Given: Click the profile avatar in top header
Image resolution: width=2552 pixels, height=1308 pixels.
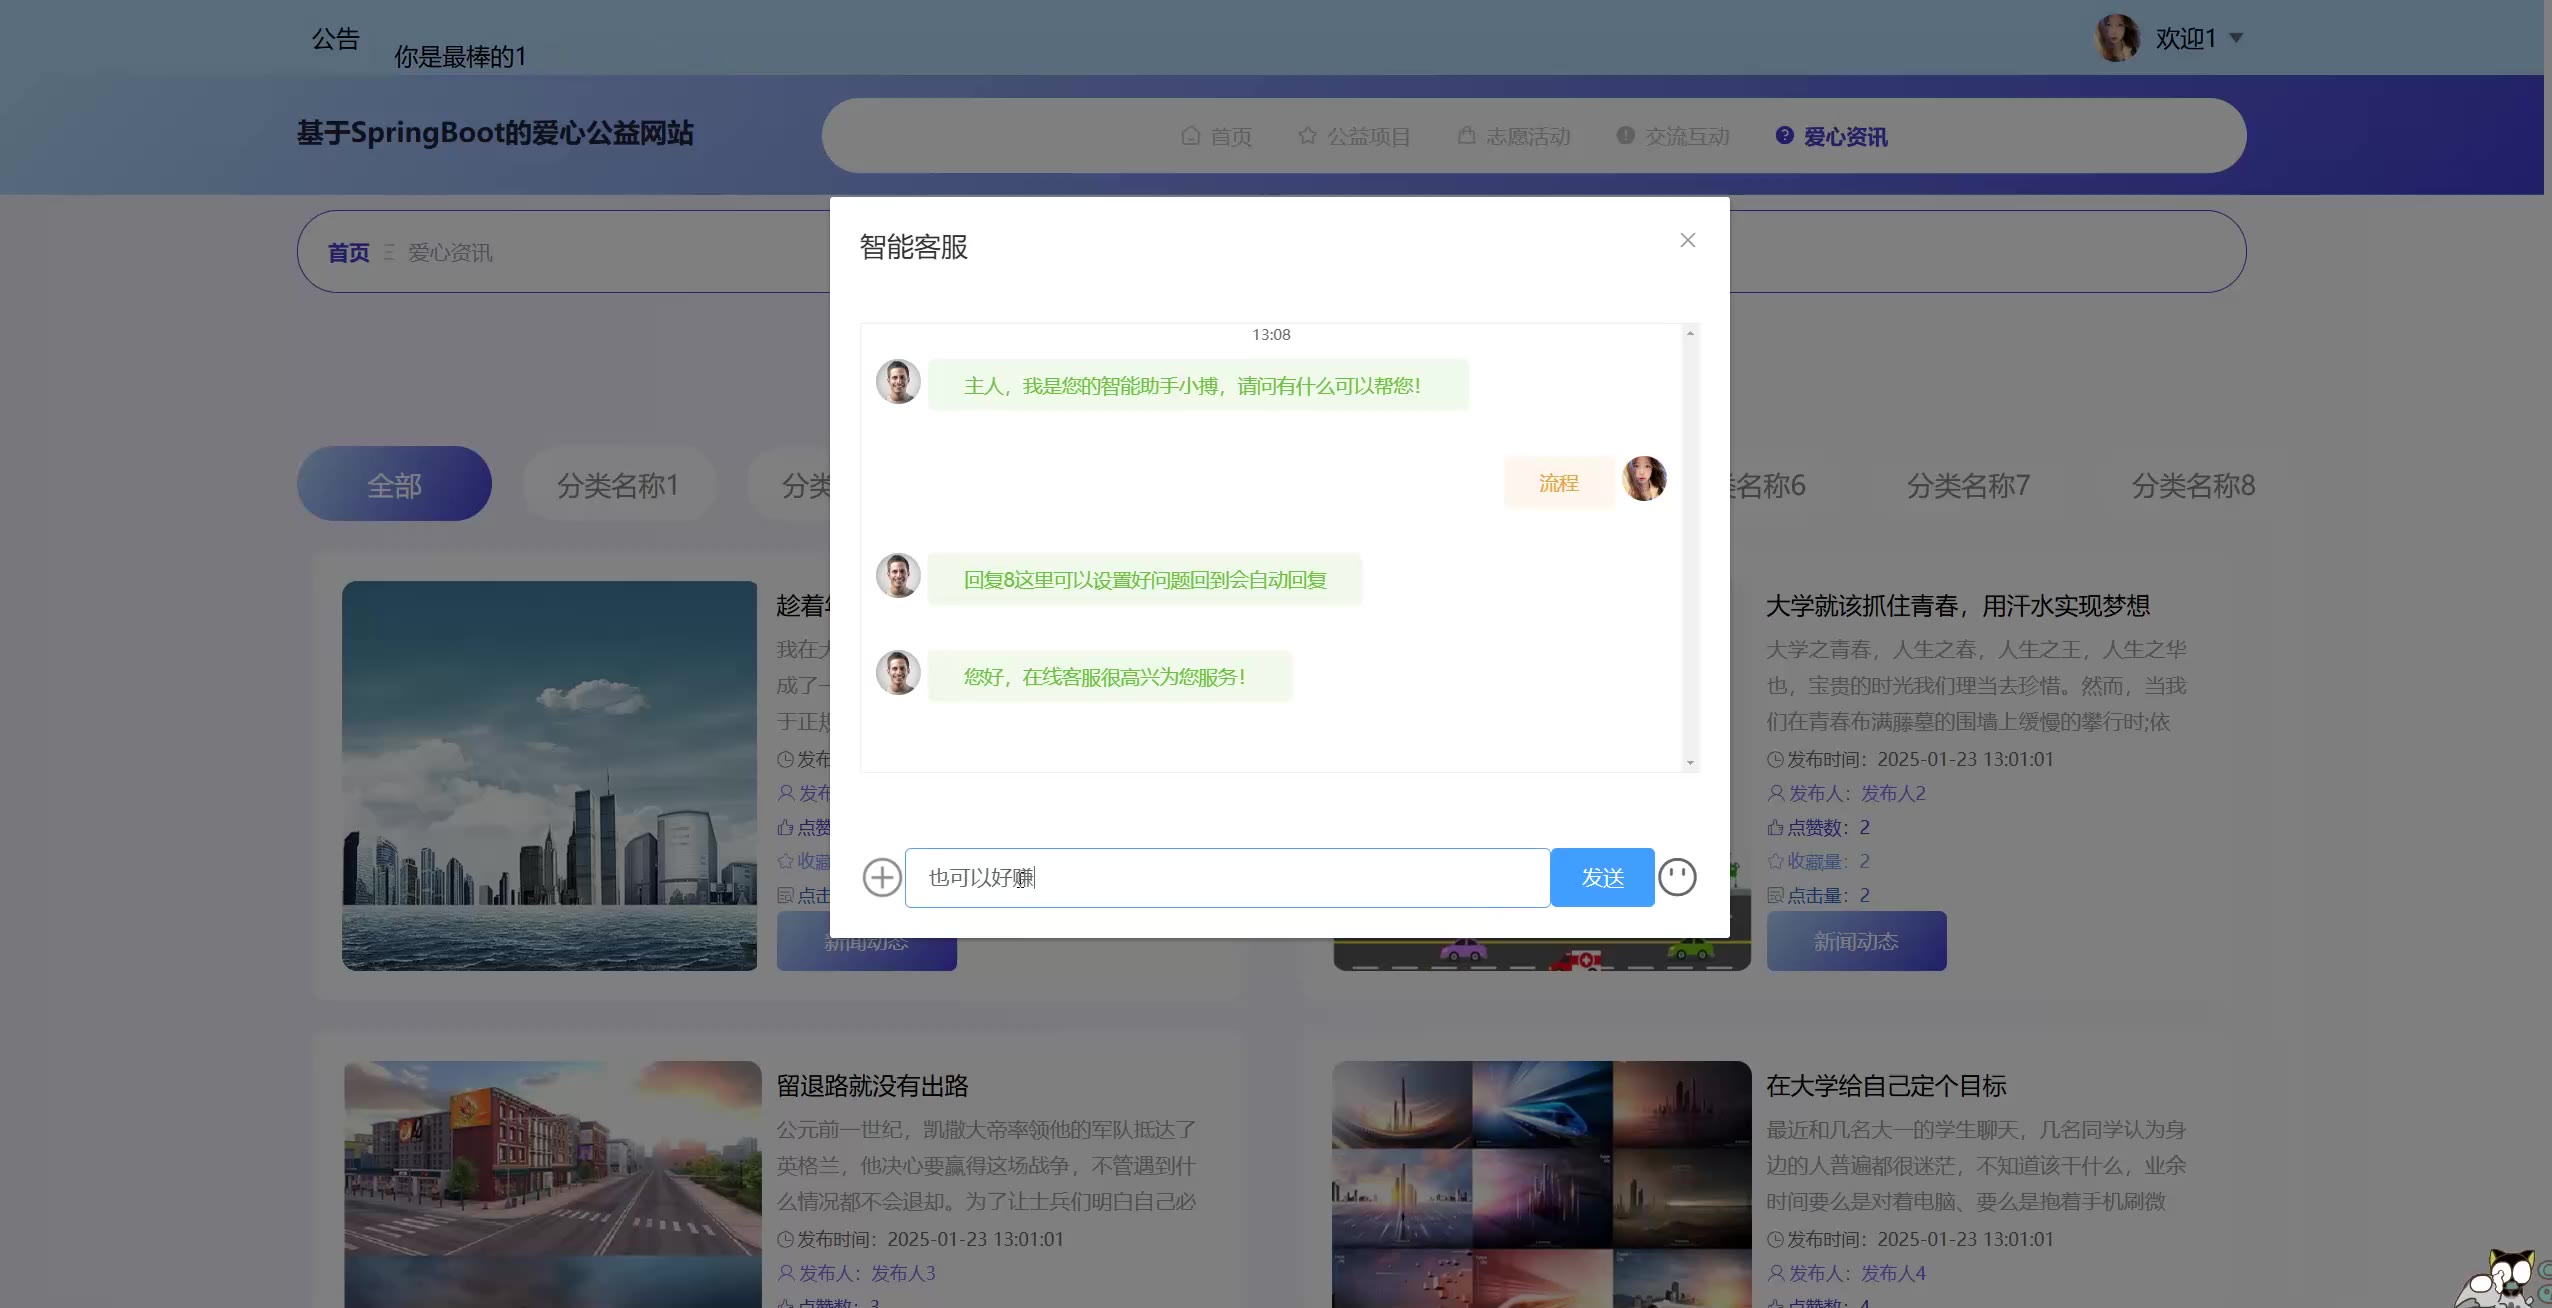Looking at the screenshot, I should click(2116, 38).
